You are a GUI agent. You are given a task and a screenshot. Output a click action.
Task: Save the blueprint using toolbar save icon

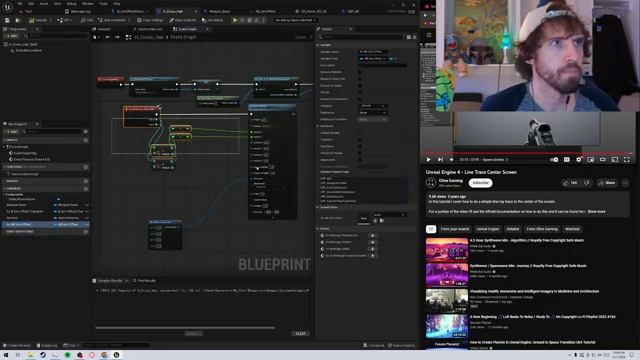[7, 20]
